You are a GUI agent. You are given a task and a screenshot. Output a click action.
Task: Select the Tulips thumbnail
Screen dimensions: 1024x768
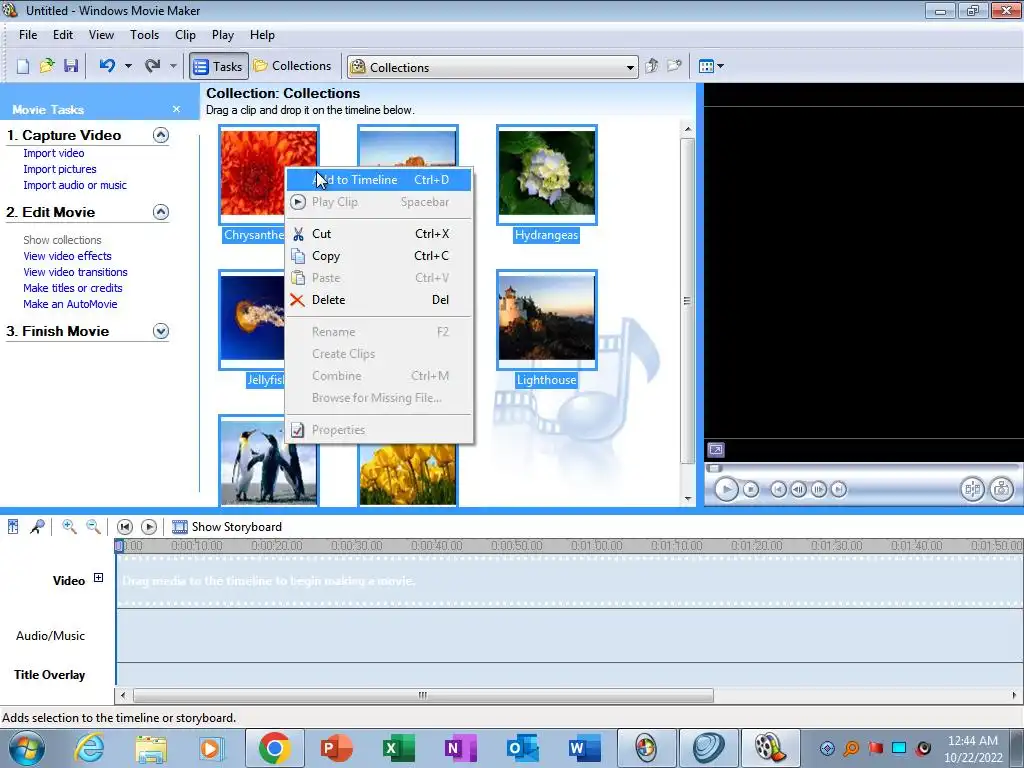[408, 475]
